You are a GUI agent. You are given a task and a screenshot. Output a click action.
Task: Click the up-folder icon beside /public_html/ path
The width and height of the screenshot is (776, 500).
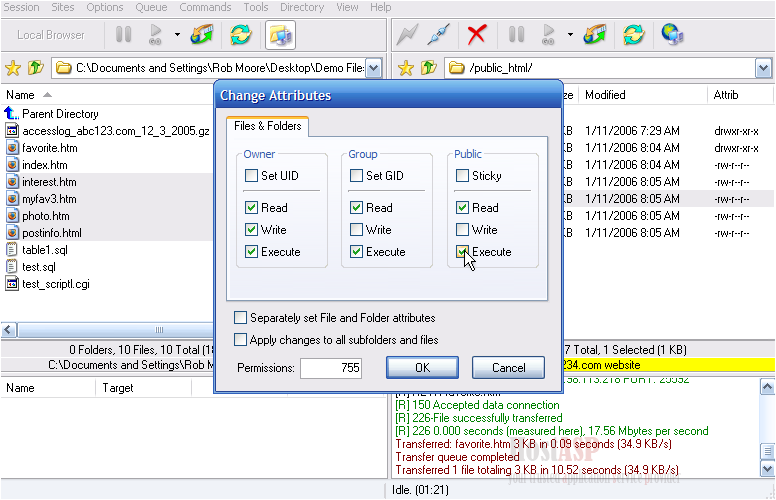pos(428,68)
